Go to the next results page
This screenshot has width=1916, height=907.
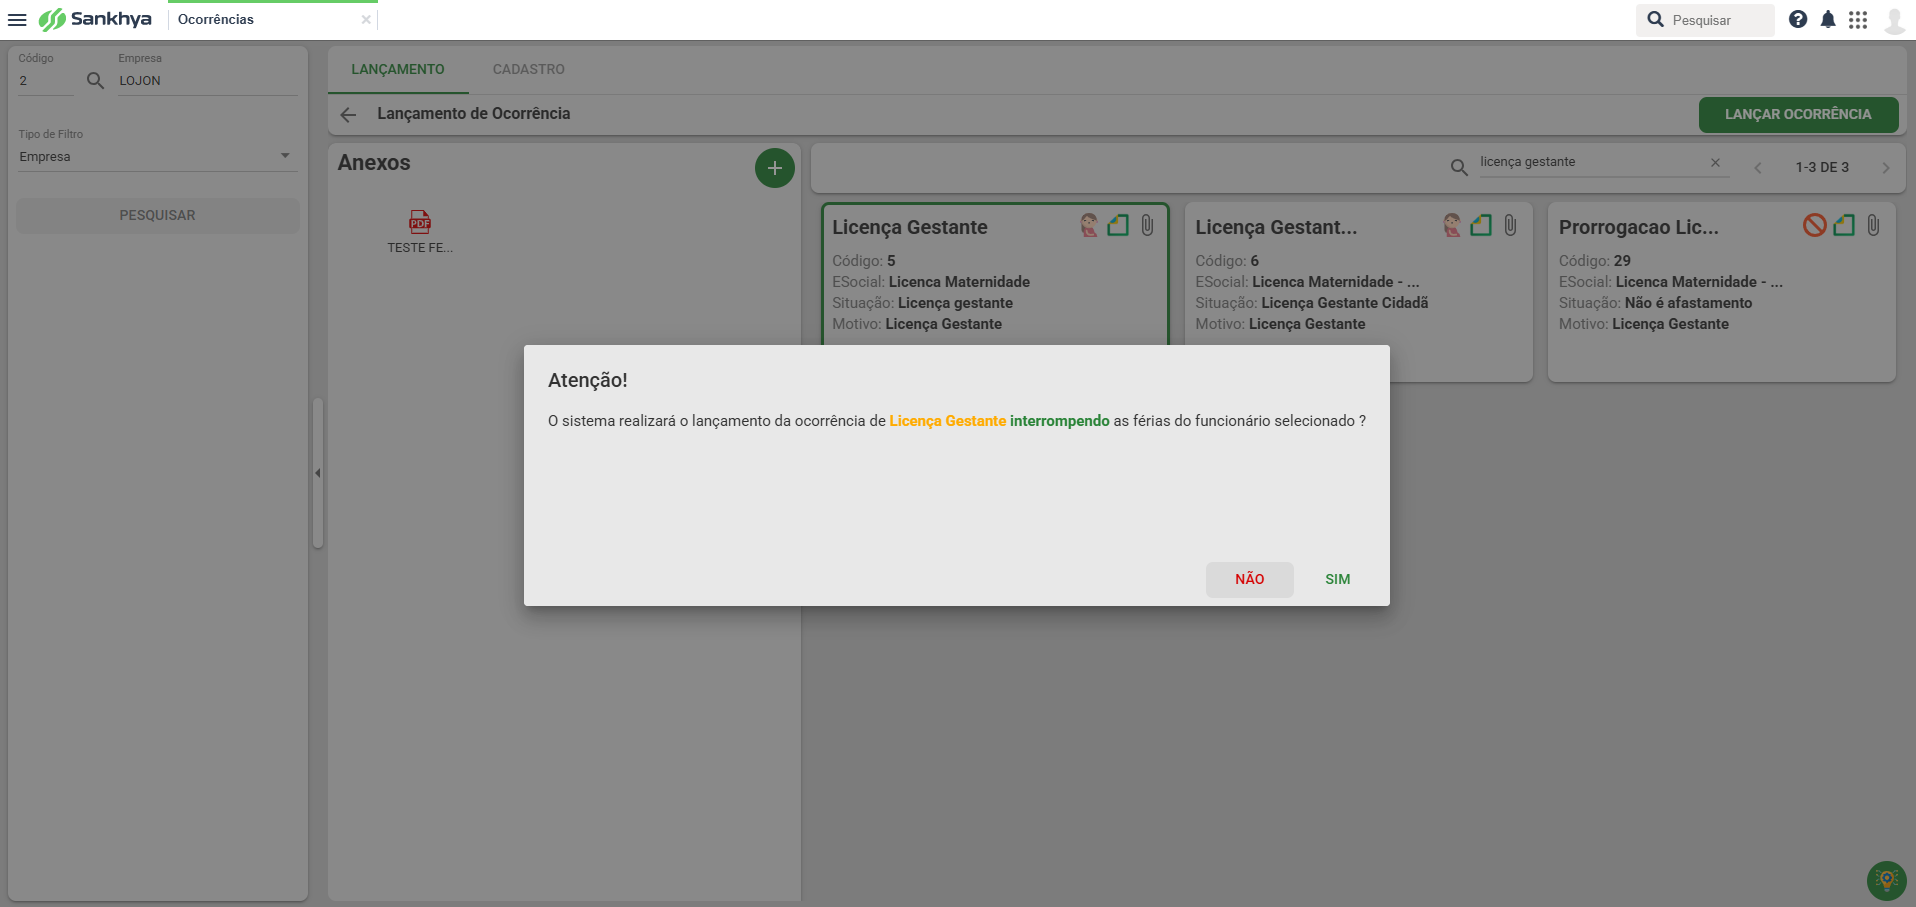pos(1886,168)
